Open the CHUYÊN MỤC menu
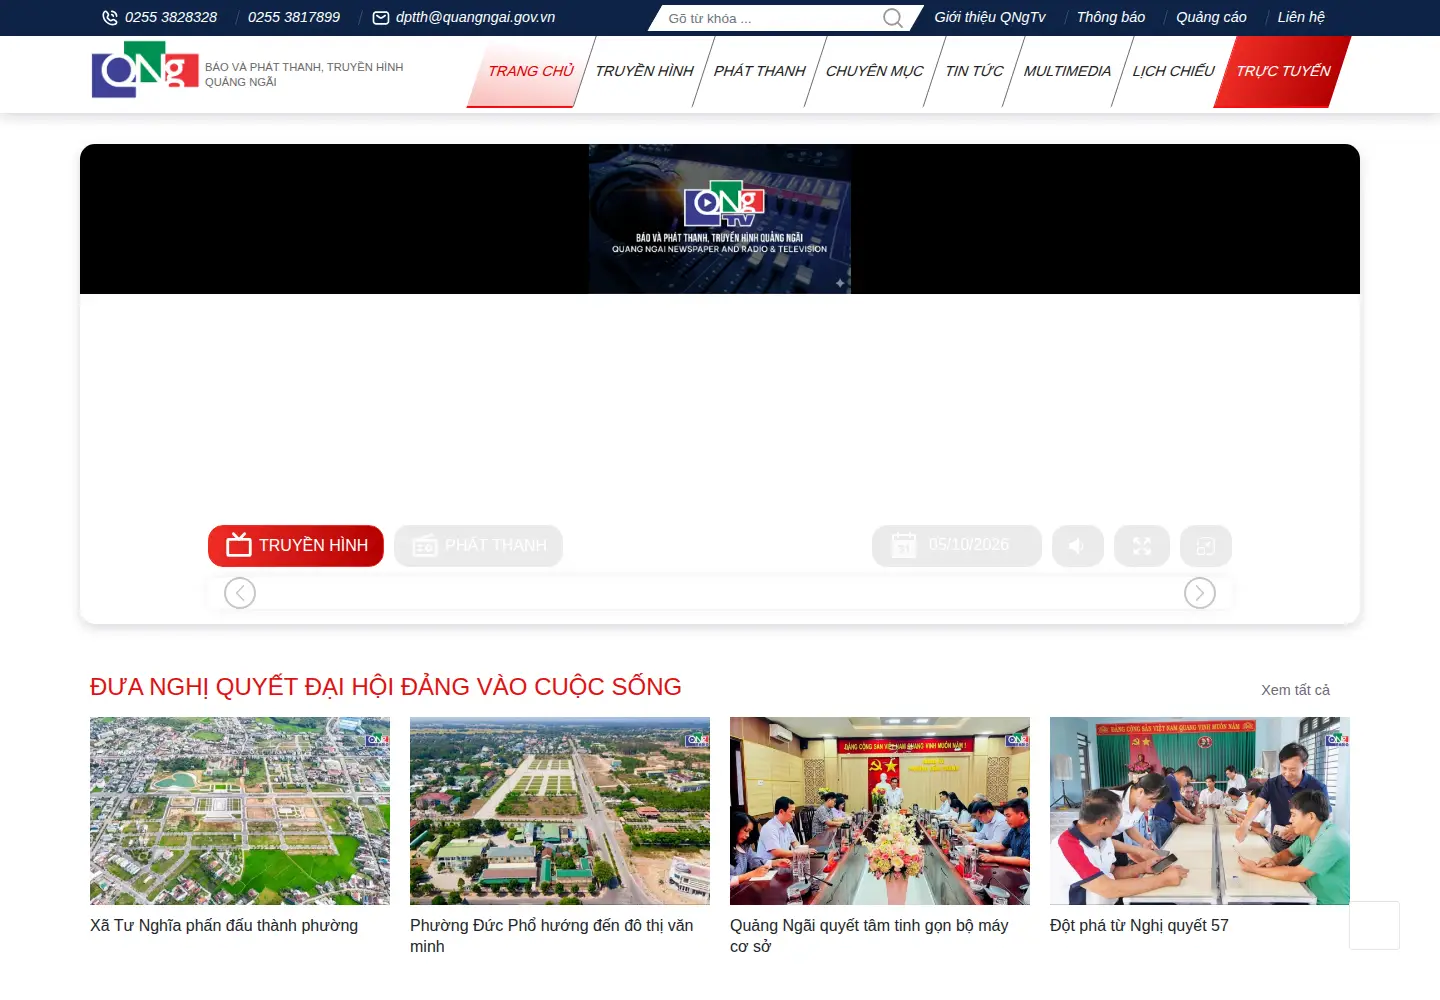The image size is (1440, 1000). pos(874,71)
